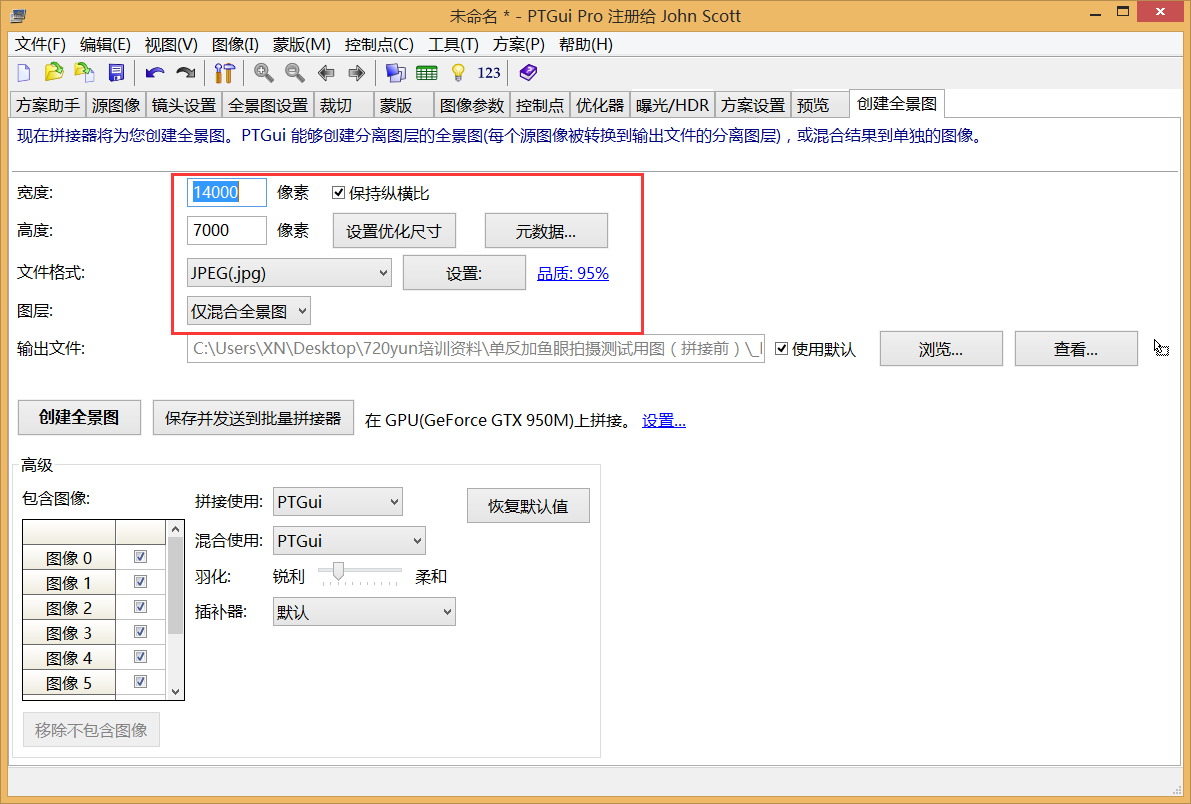1191x804 pixels.
Task: Click into the 高度 7000 input field
Action: tap(227, 231)
